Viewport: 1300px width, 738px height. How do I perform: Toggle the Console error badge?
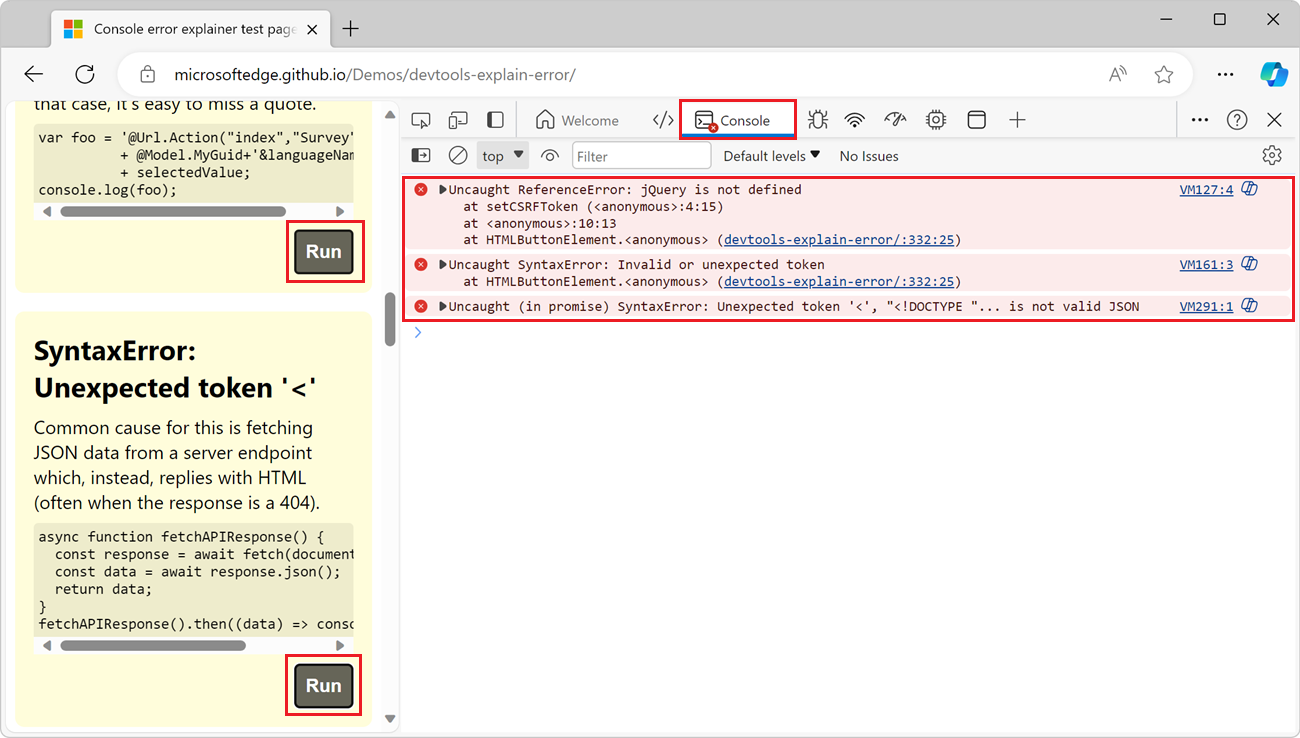[711, 127]
